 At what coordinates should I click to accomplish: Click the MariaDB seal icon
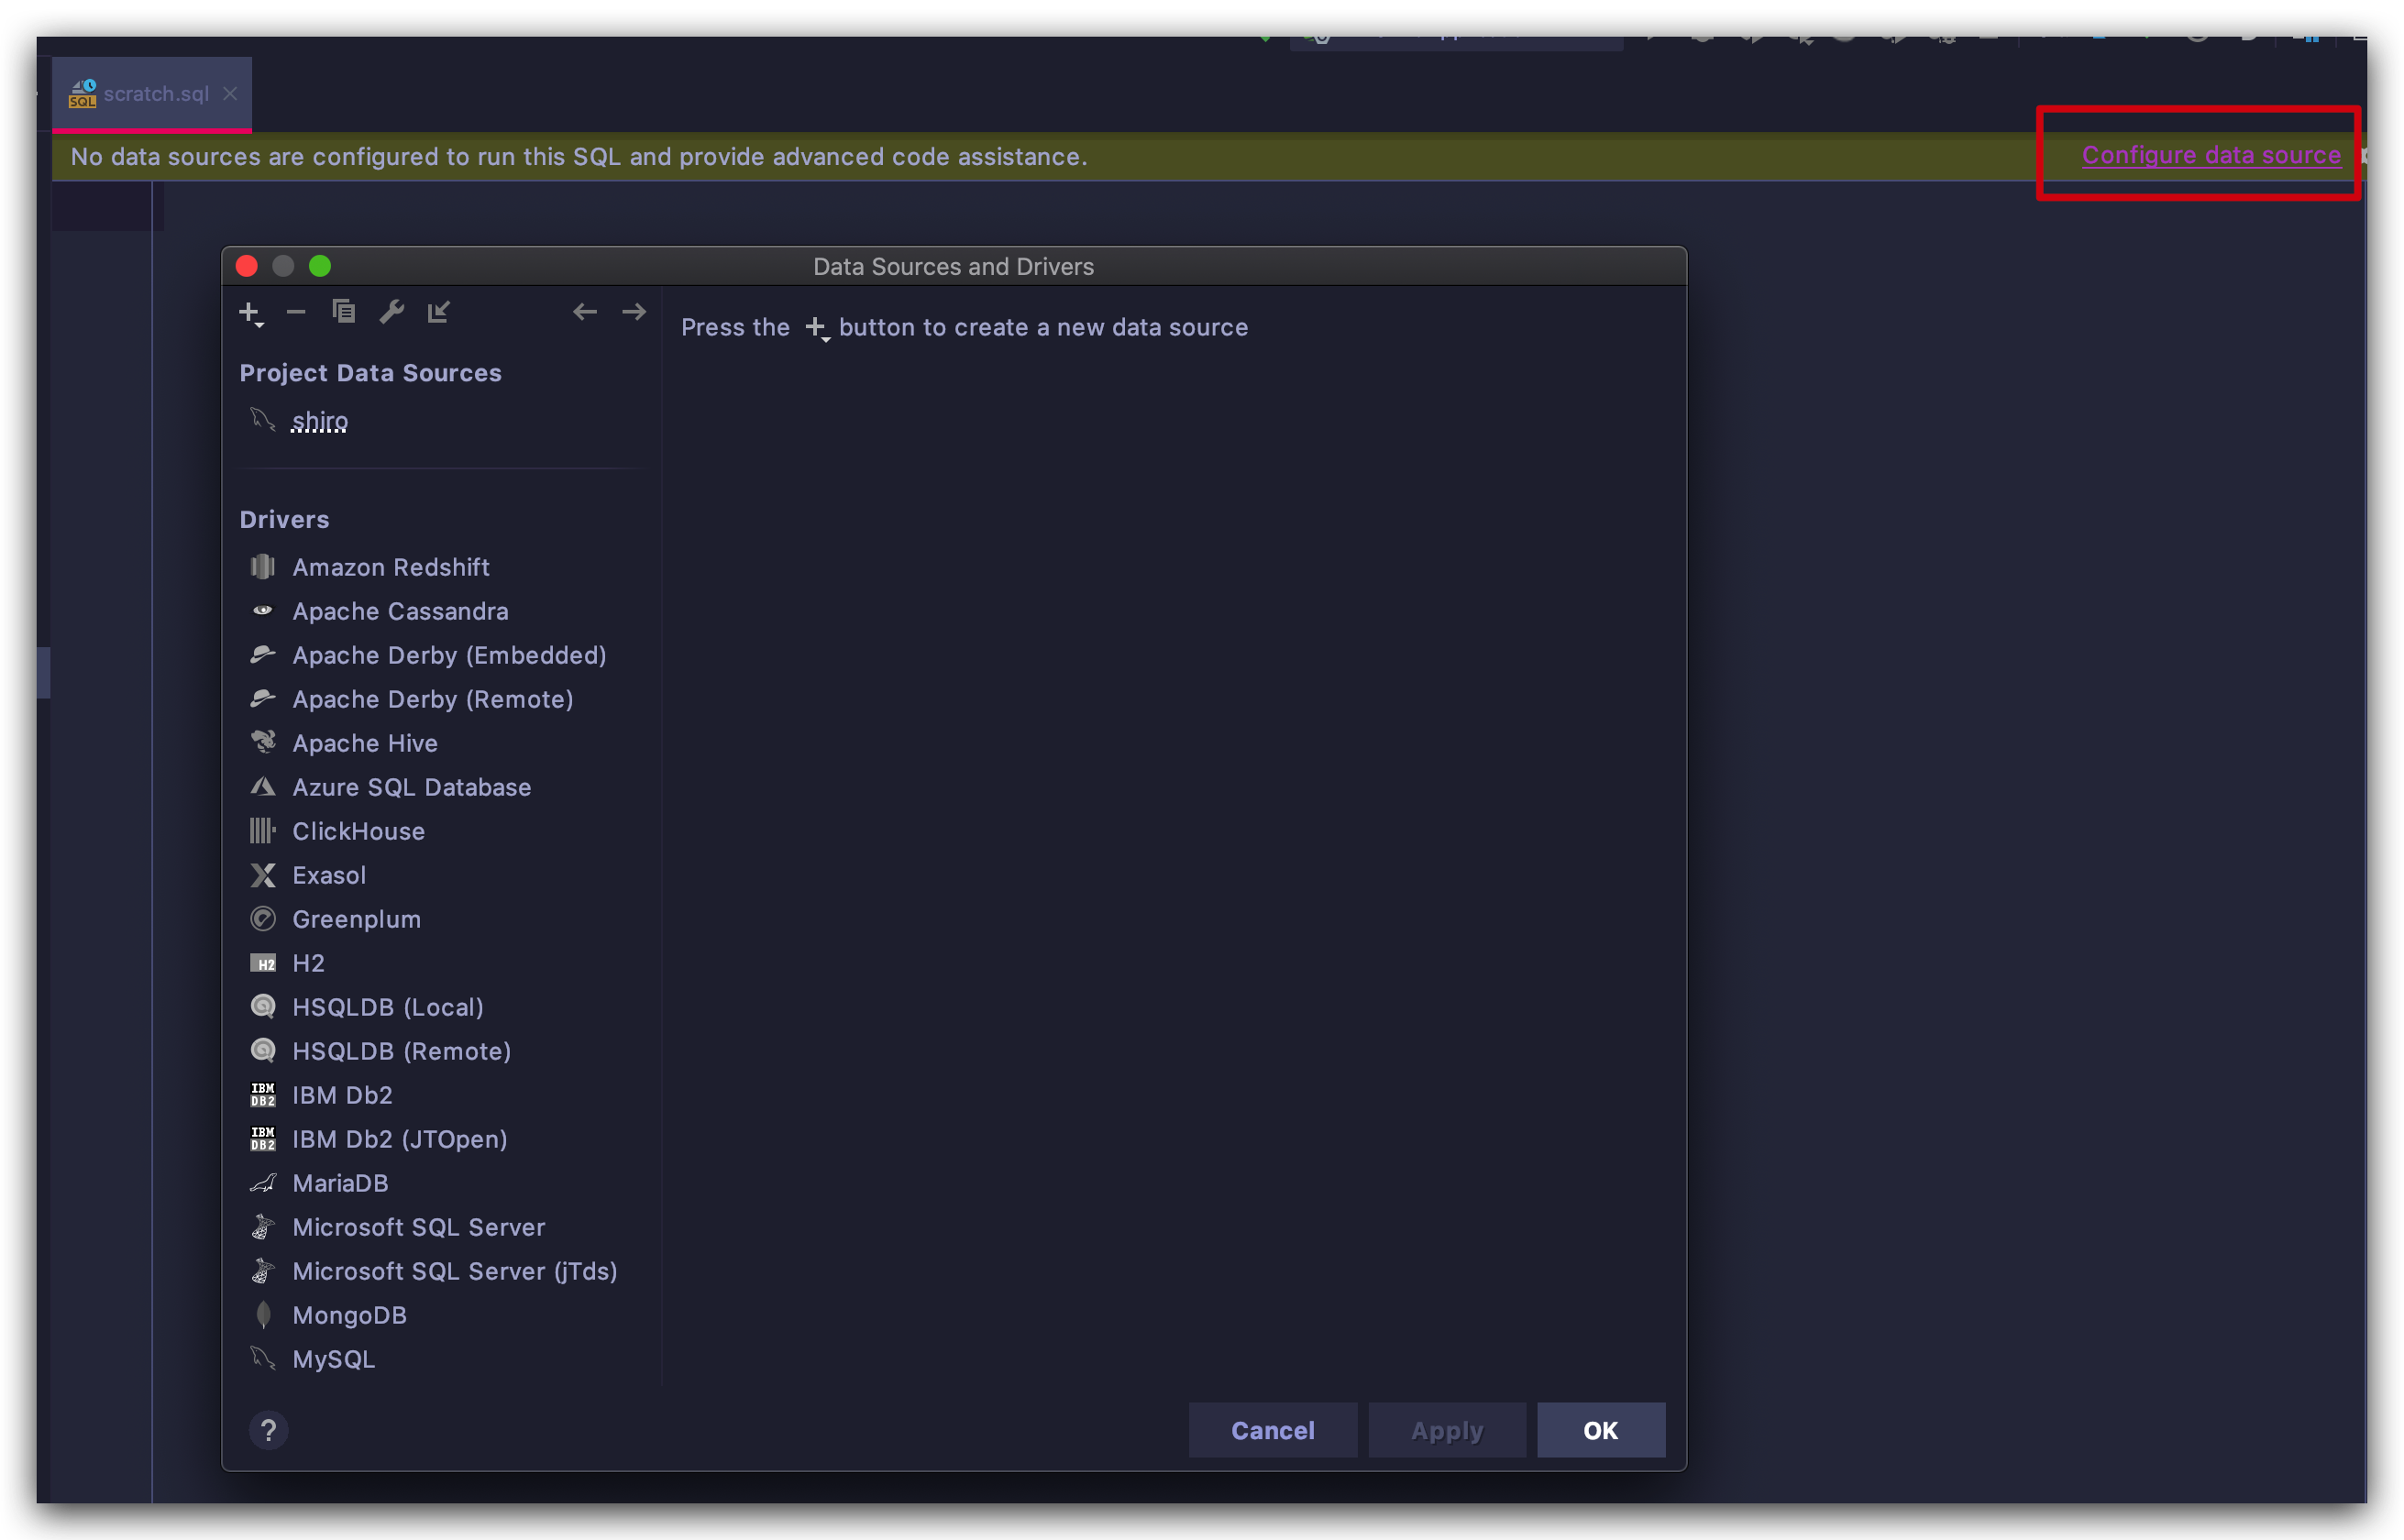pos(263,1183)
